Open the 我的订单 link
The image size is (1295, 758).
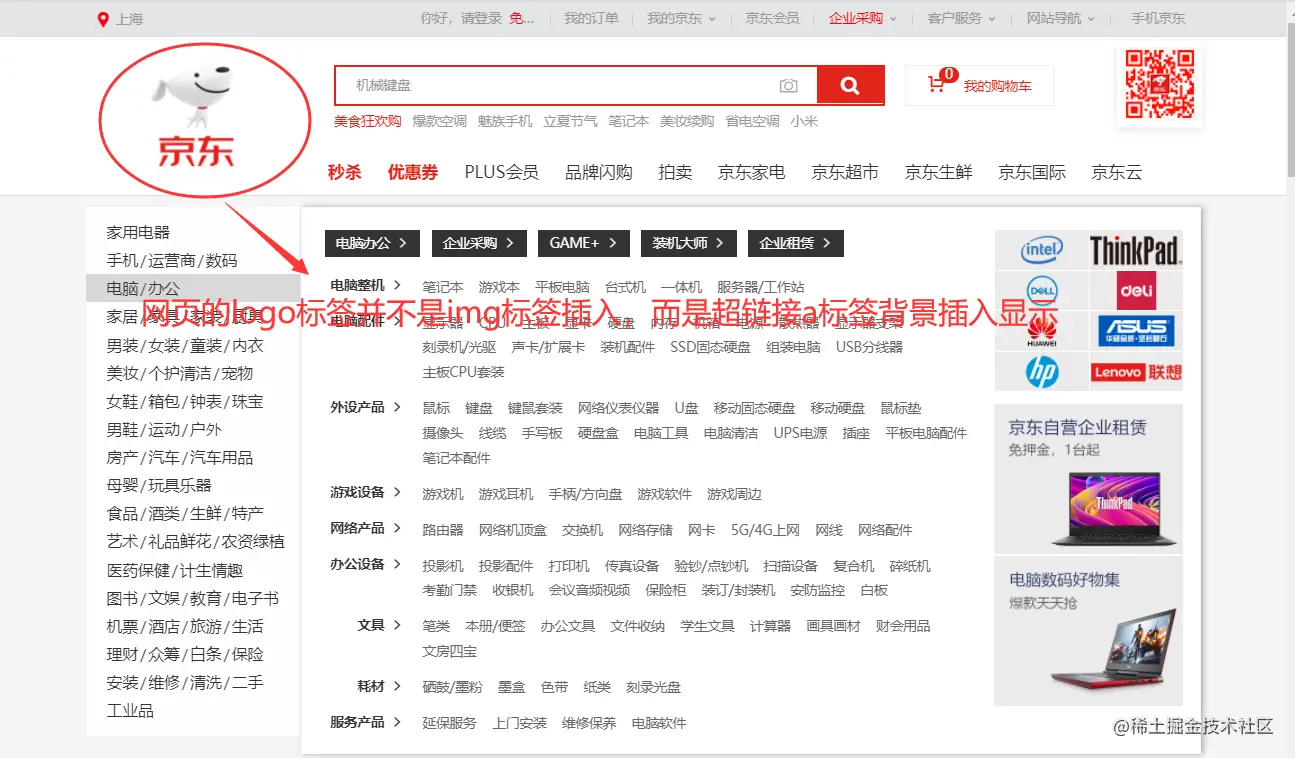click(x=591, y=18)
